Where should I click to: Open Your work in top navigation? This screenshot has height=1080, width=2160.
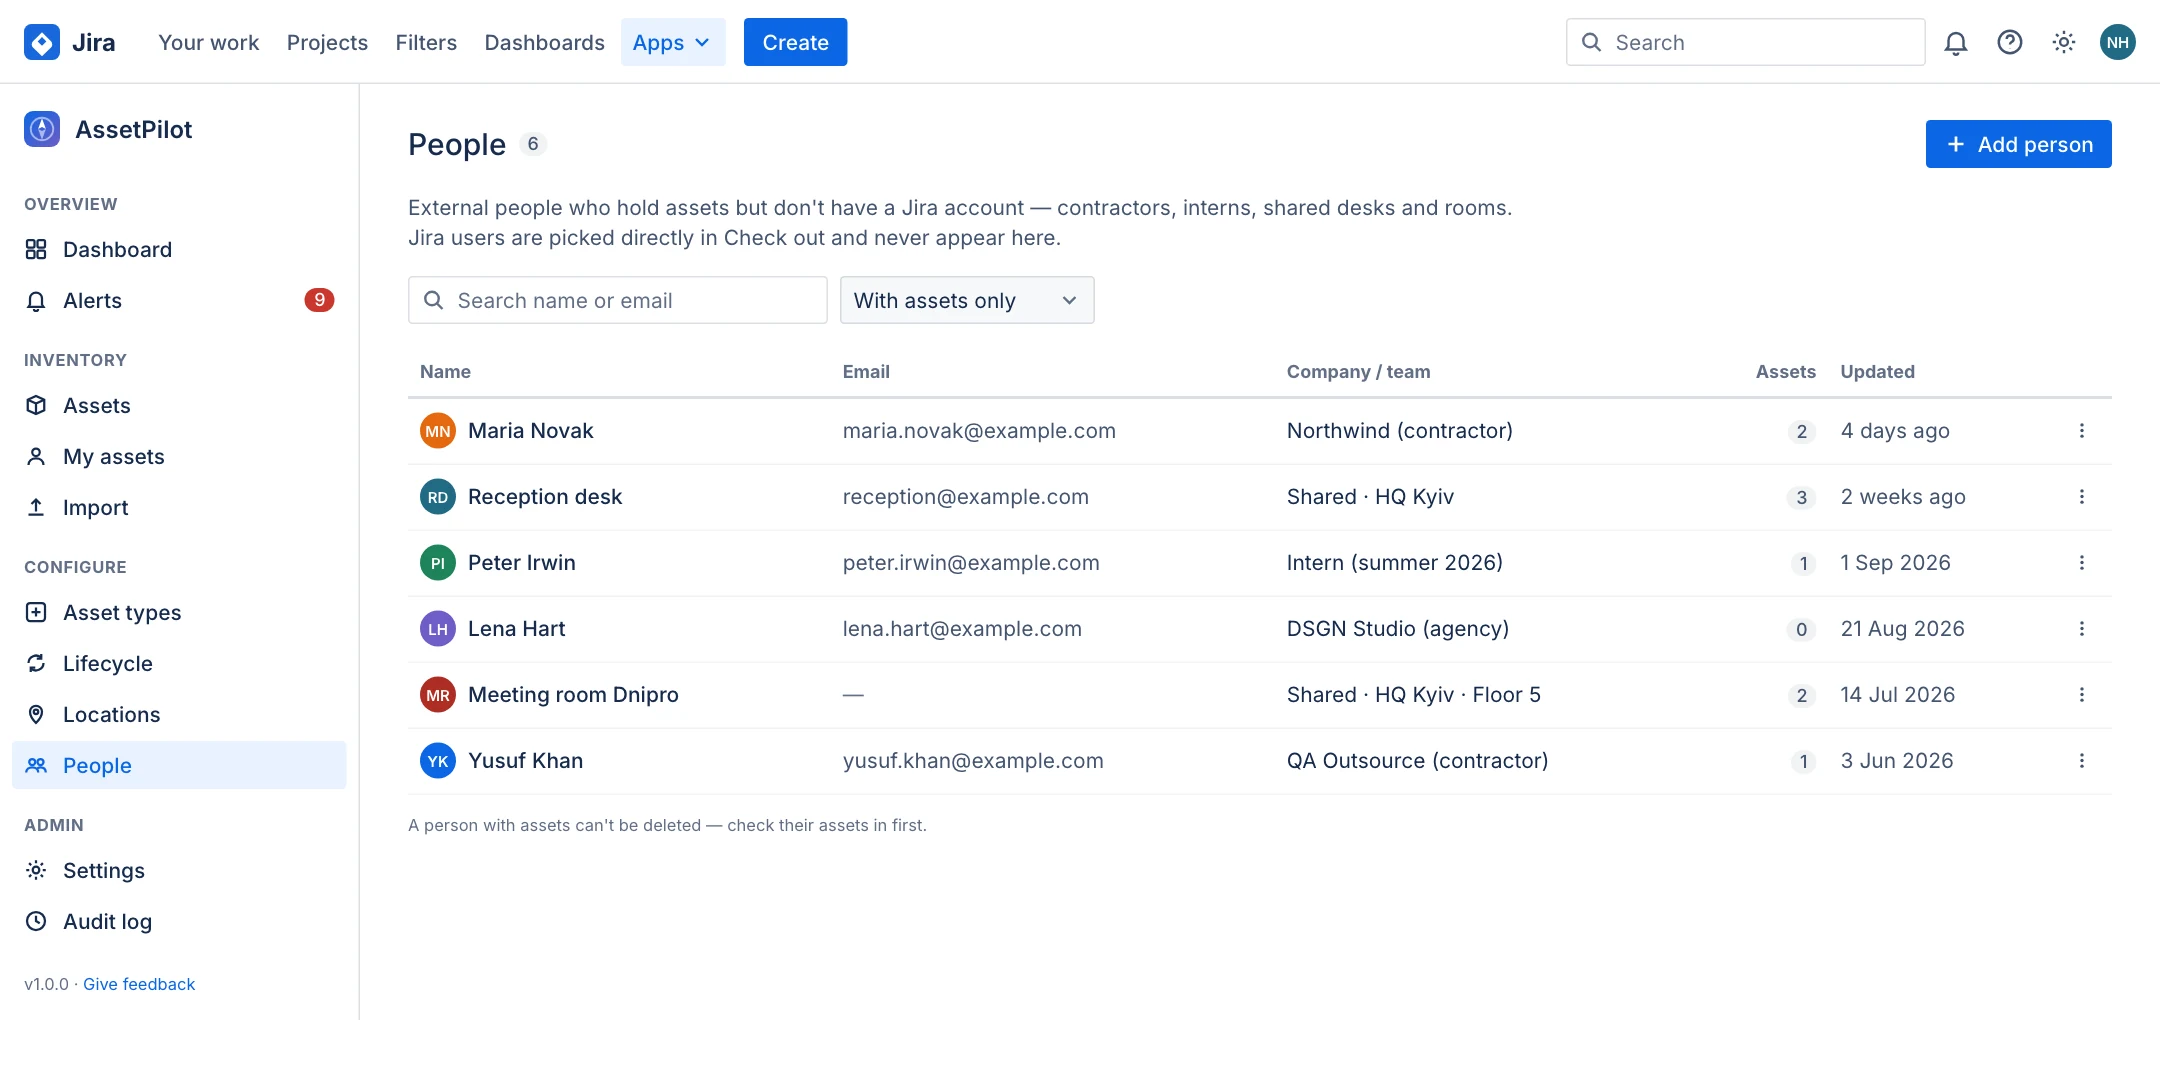(208, 42)
